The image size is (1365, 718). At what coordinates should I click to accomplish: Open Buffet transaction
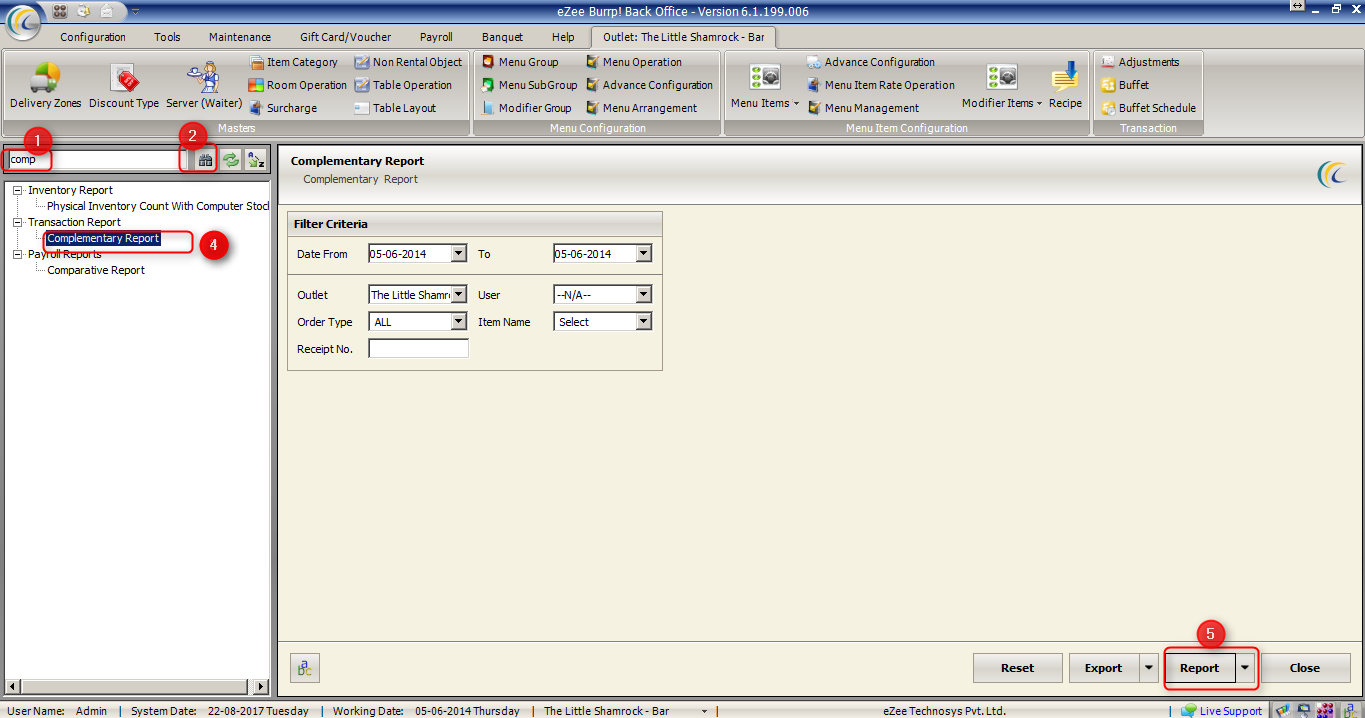[1125, 85]
